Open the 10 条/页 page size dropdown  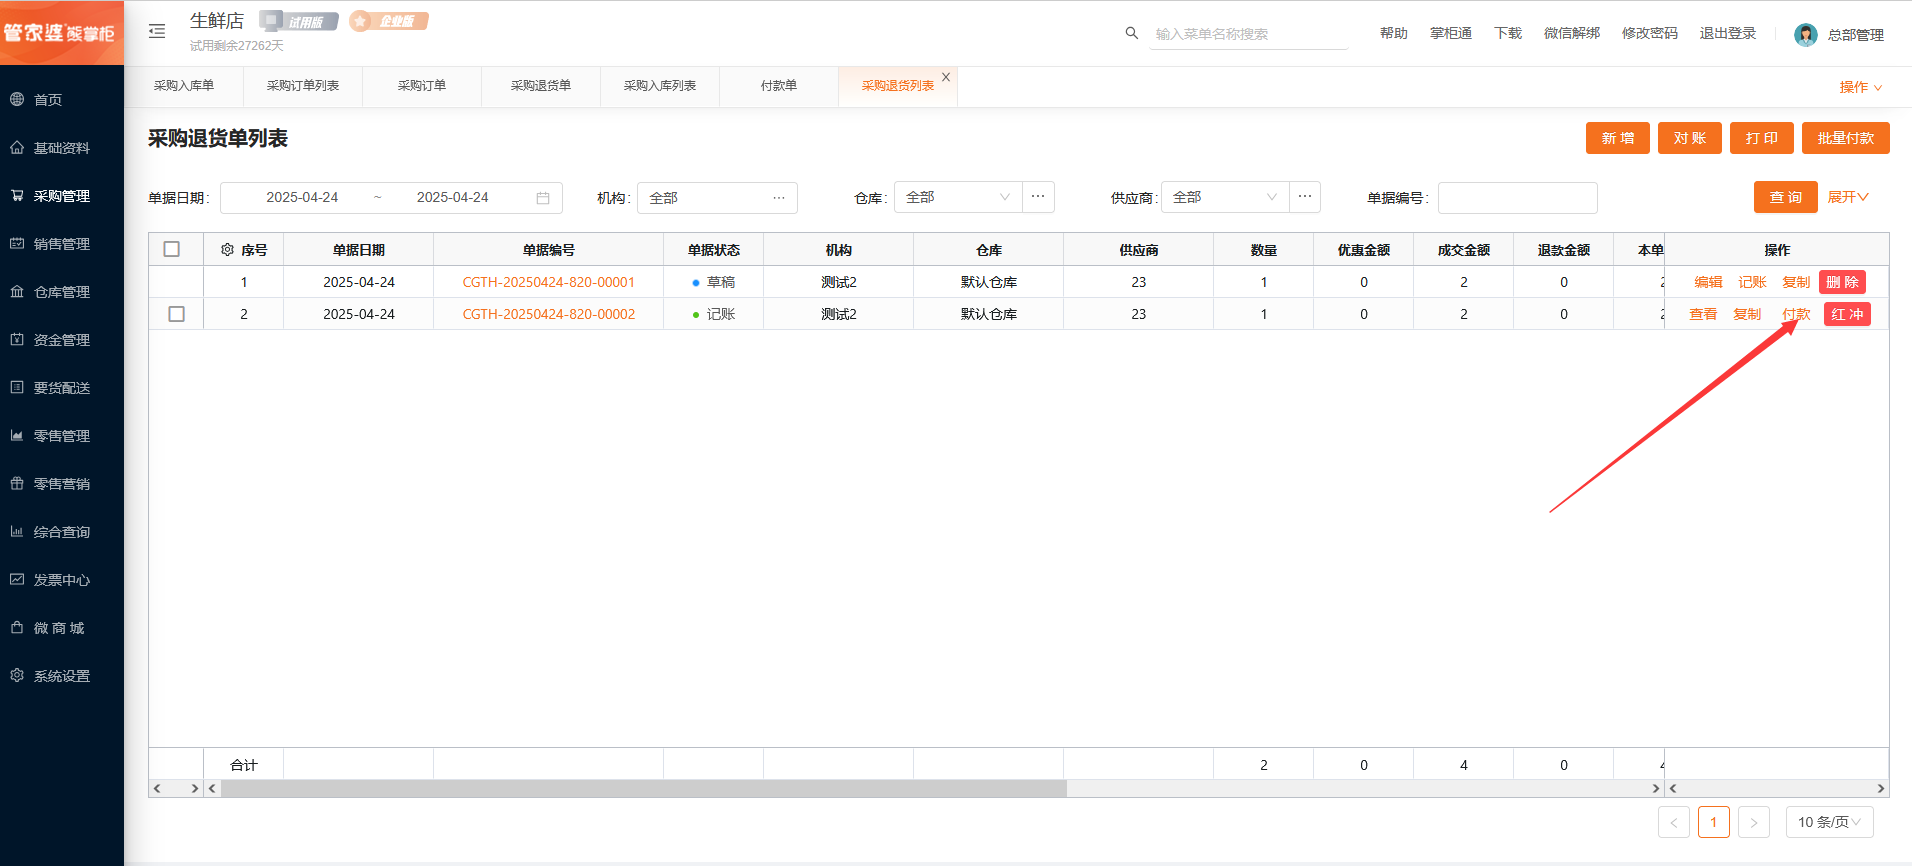click(x=1829, y=822)
